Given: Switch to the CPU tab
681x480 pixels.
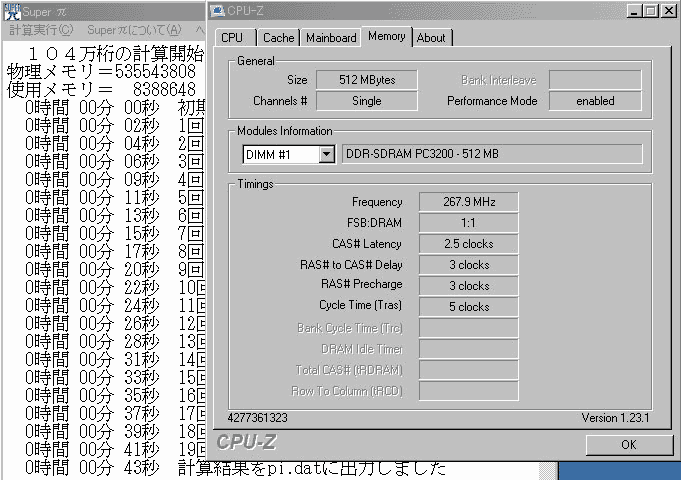Looking at the screenshot, I should click(x=232, y=38).
